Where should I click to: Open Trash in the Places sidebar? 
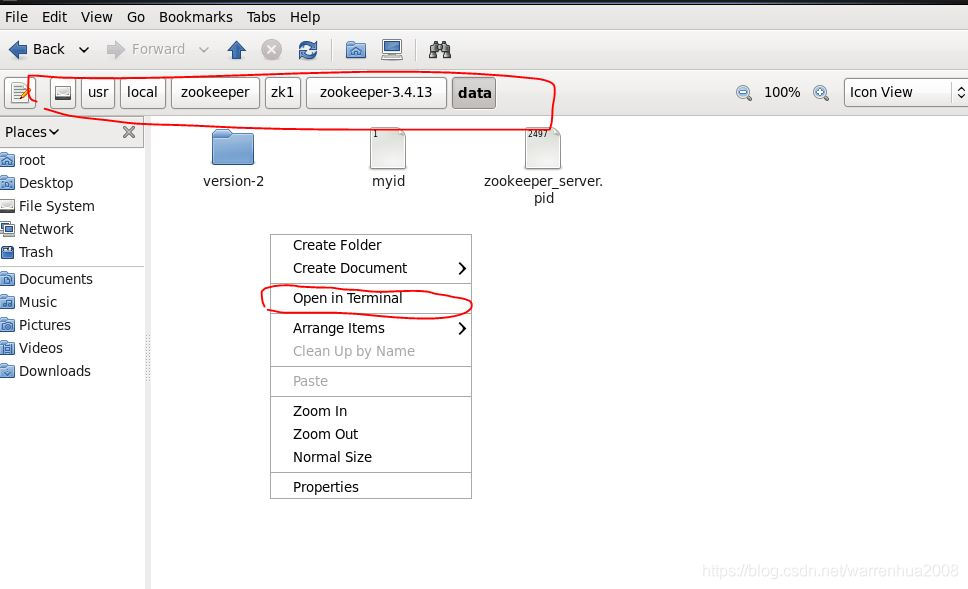pos(27,252)
